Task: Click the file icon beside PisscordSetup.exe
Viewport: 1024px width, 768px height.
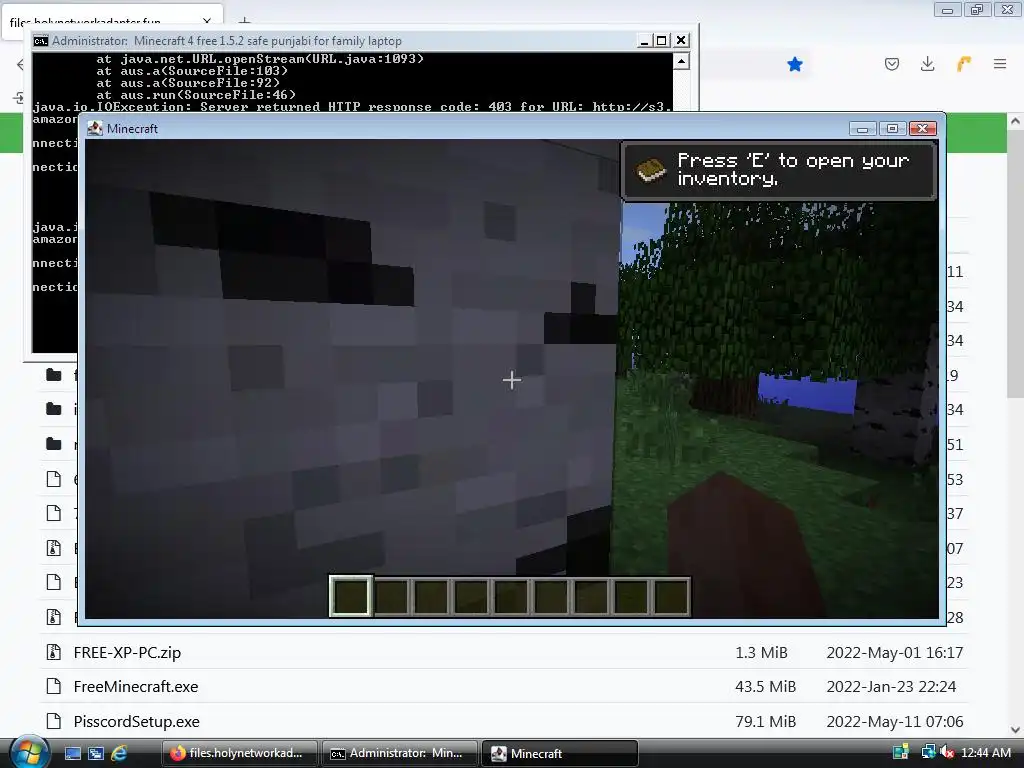Action: [54, 721]
